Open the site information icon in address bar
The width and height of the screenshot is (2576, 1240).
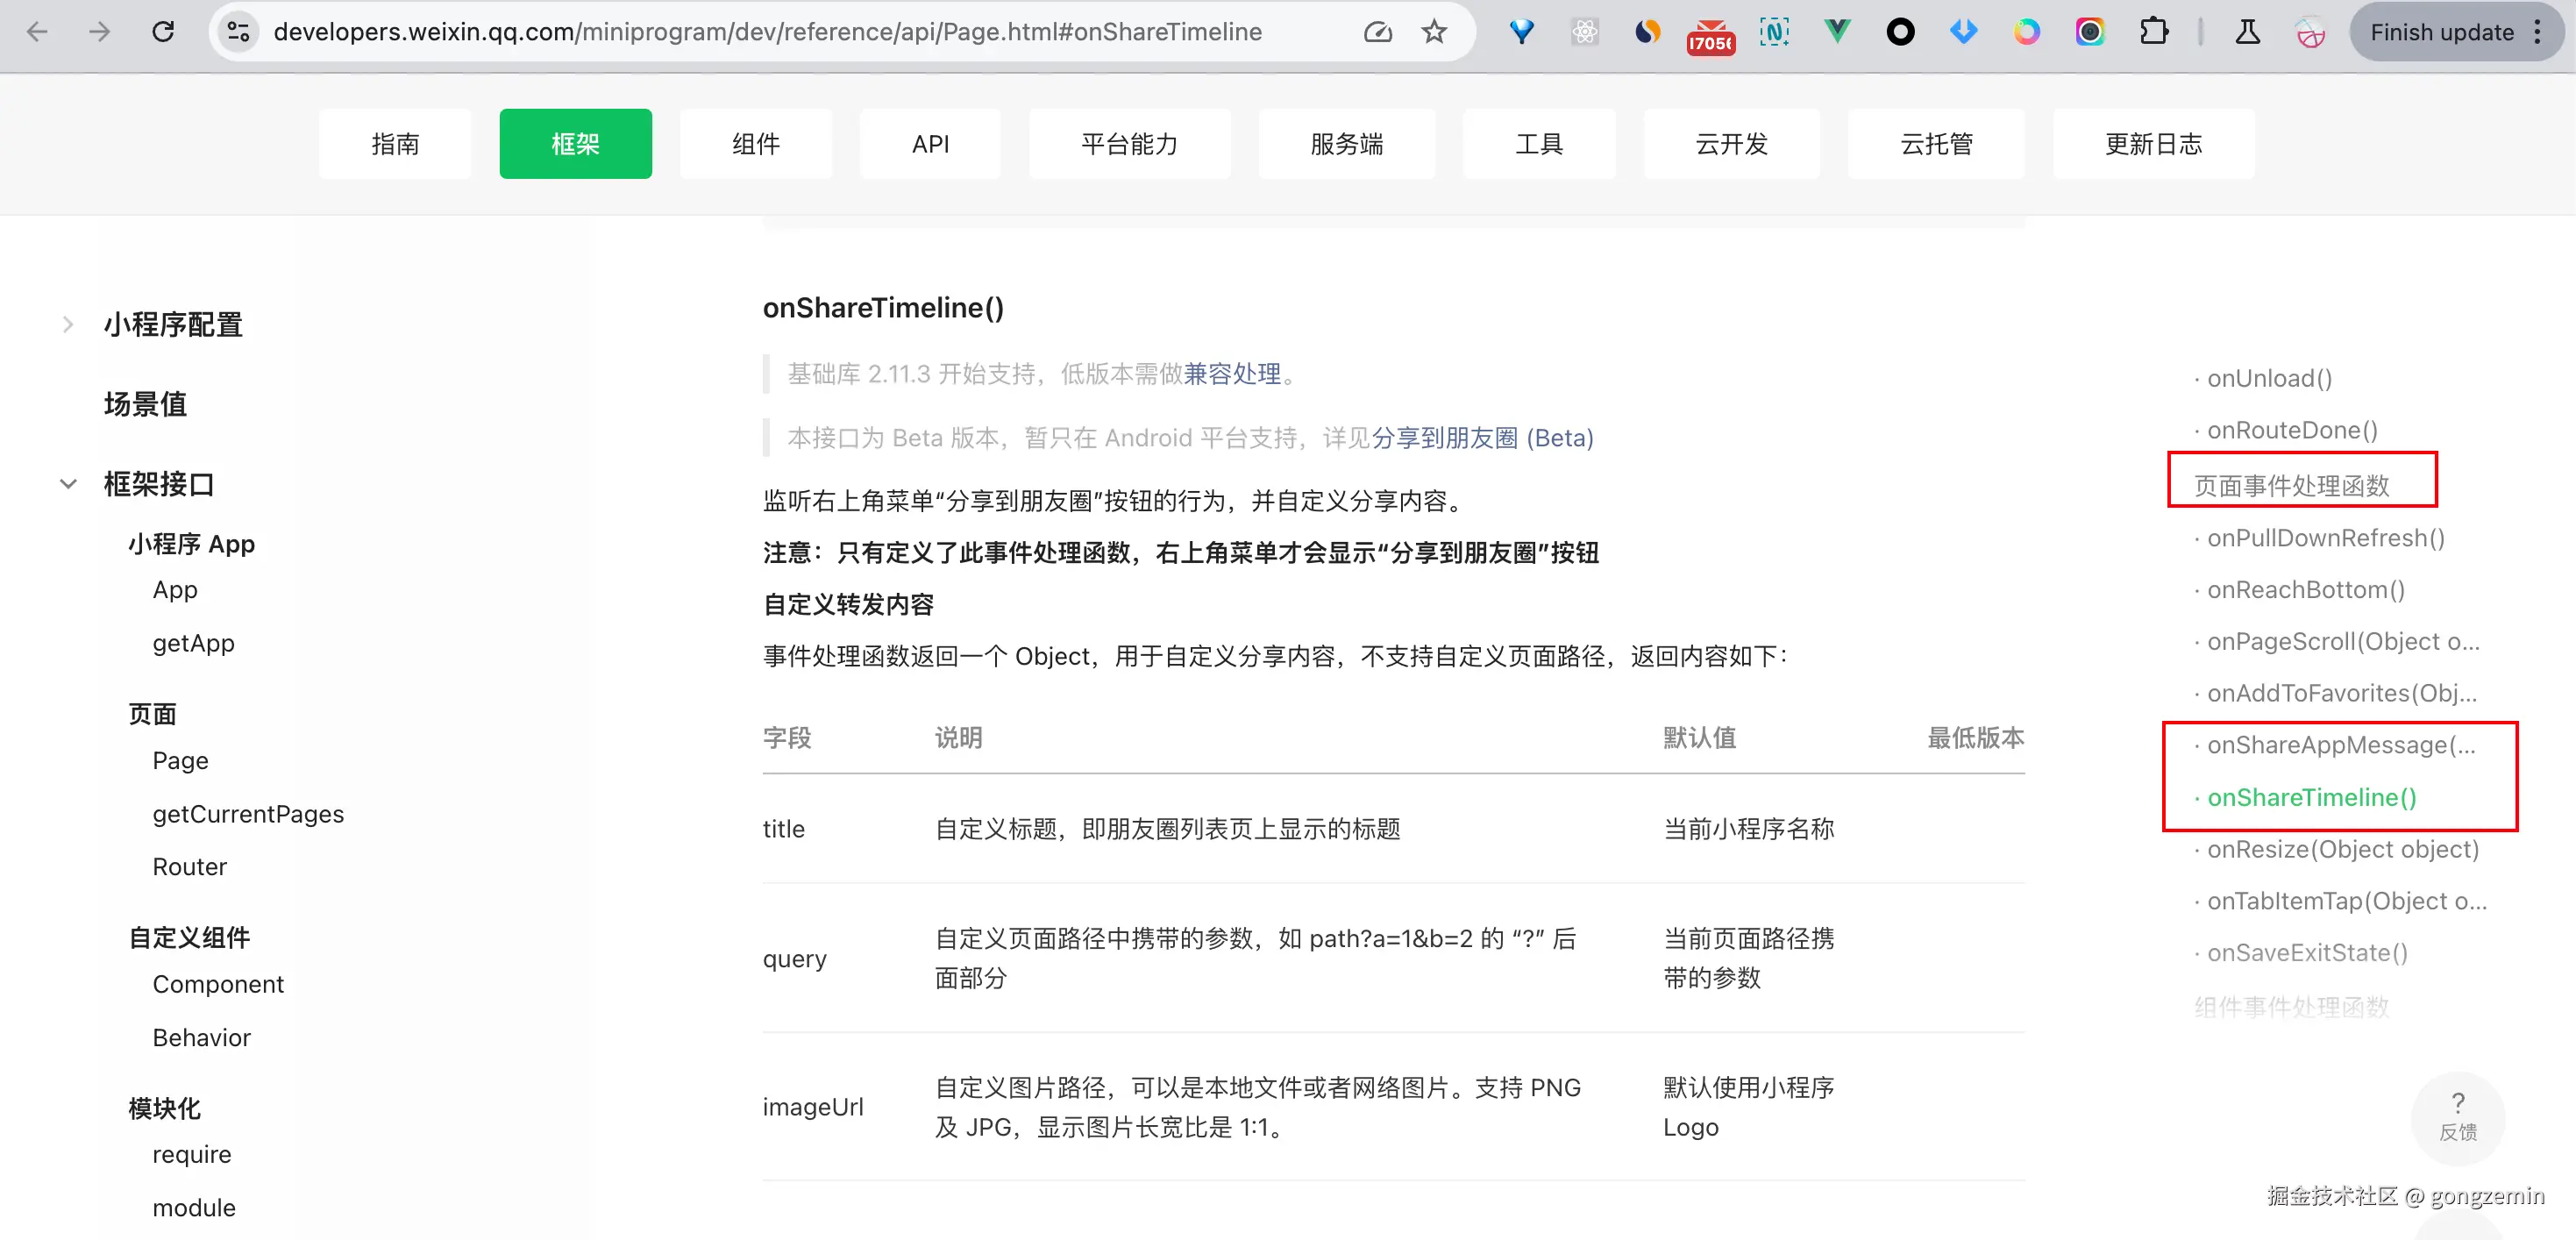coord(238,32)
